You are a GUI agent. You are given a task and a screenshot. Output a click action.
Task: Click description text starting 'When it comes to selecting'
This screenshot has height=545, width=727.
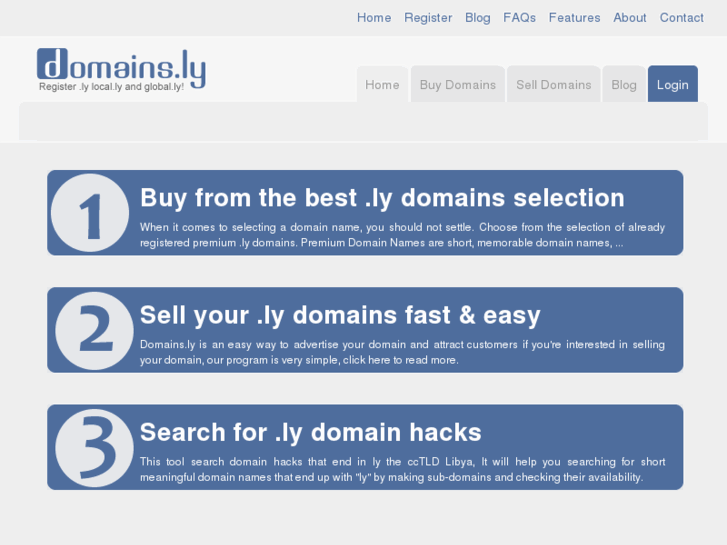402,235
